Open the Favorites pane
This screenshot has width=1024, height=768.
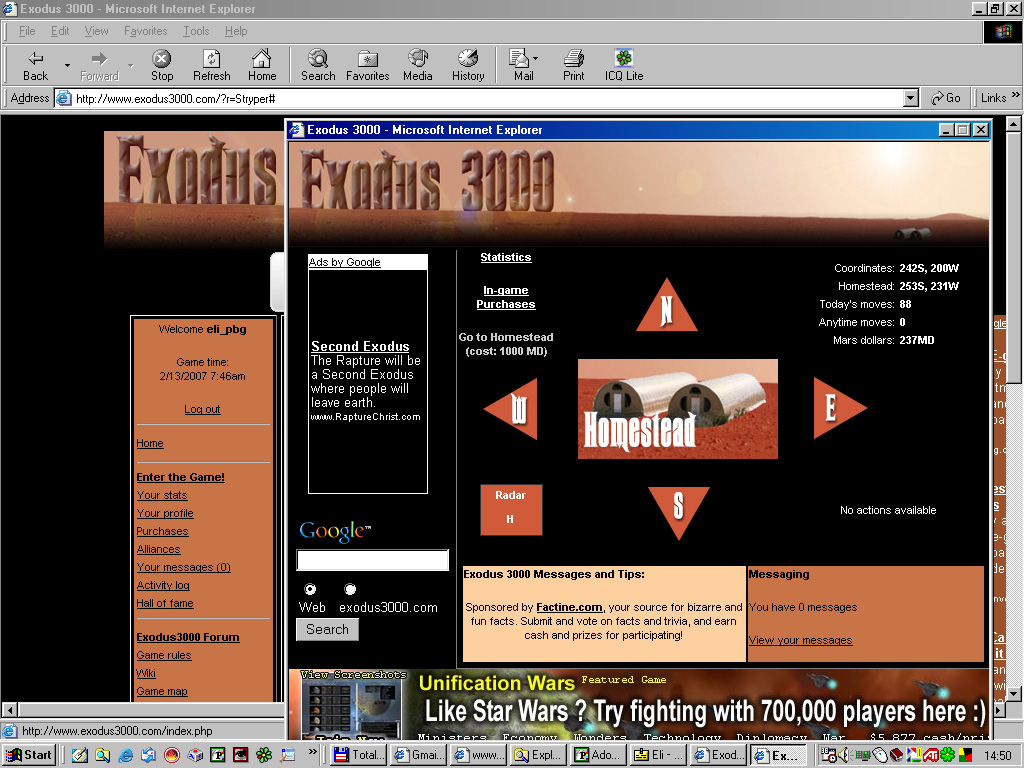[368, 65]
